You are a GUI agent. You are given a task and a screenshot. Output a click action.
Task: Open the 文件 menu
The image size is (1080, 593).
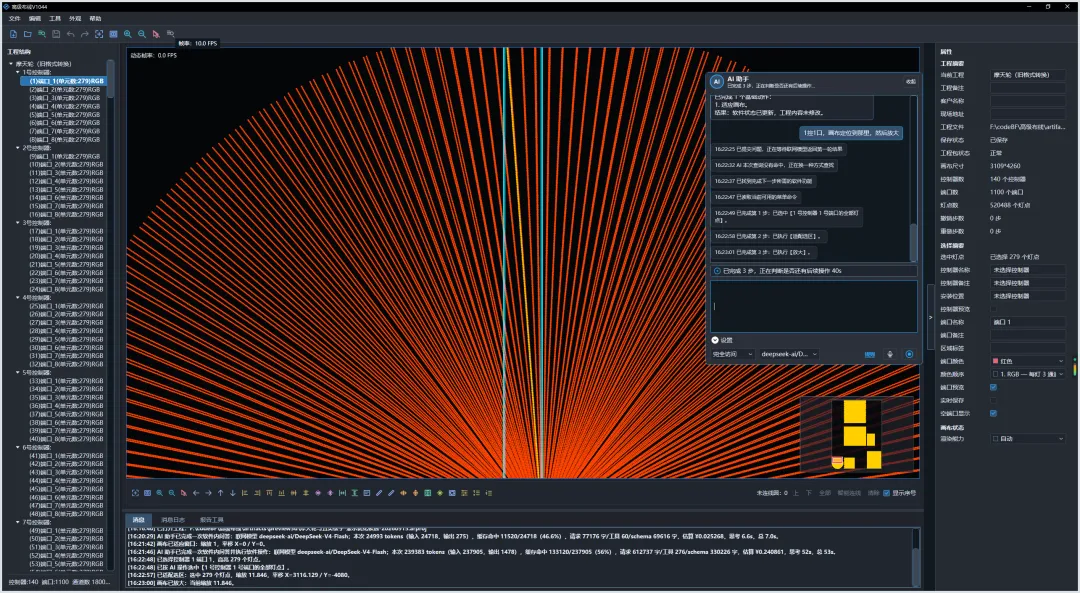pos(14,19)
